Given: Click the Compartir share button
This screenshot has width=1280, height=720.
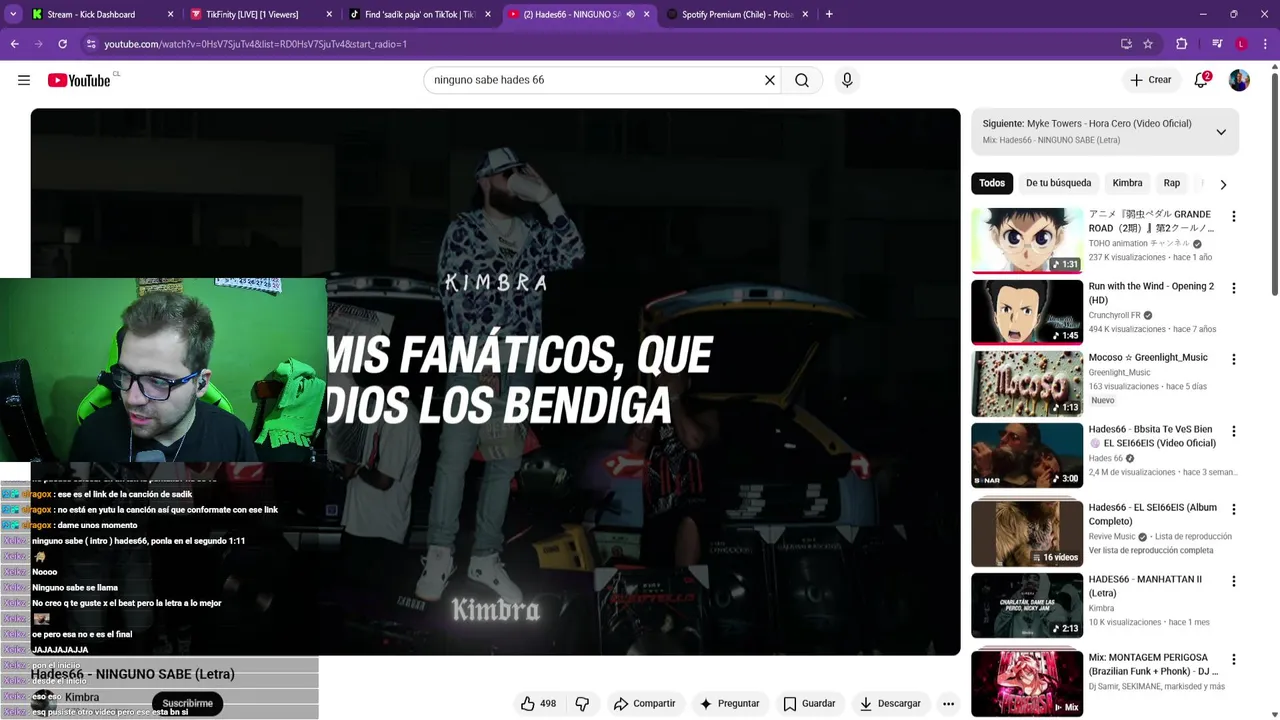Looking at the screenshot, I should [x=645, y=704].
